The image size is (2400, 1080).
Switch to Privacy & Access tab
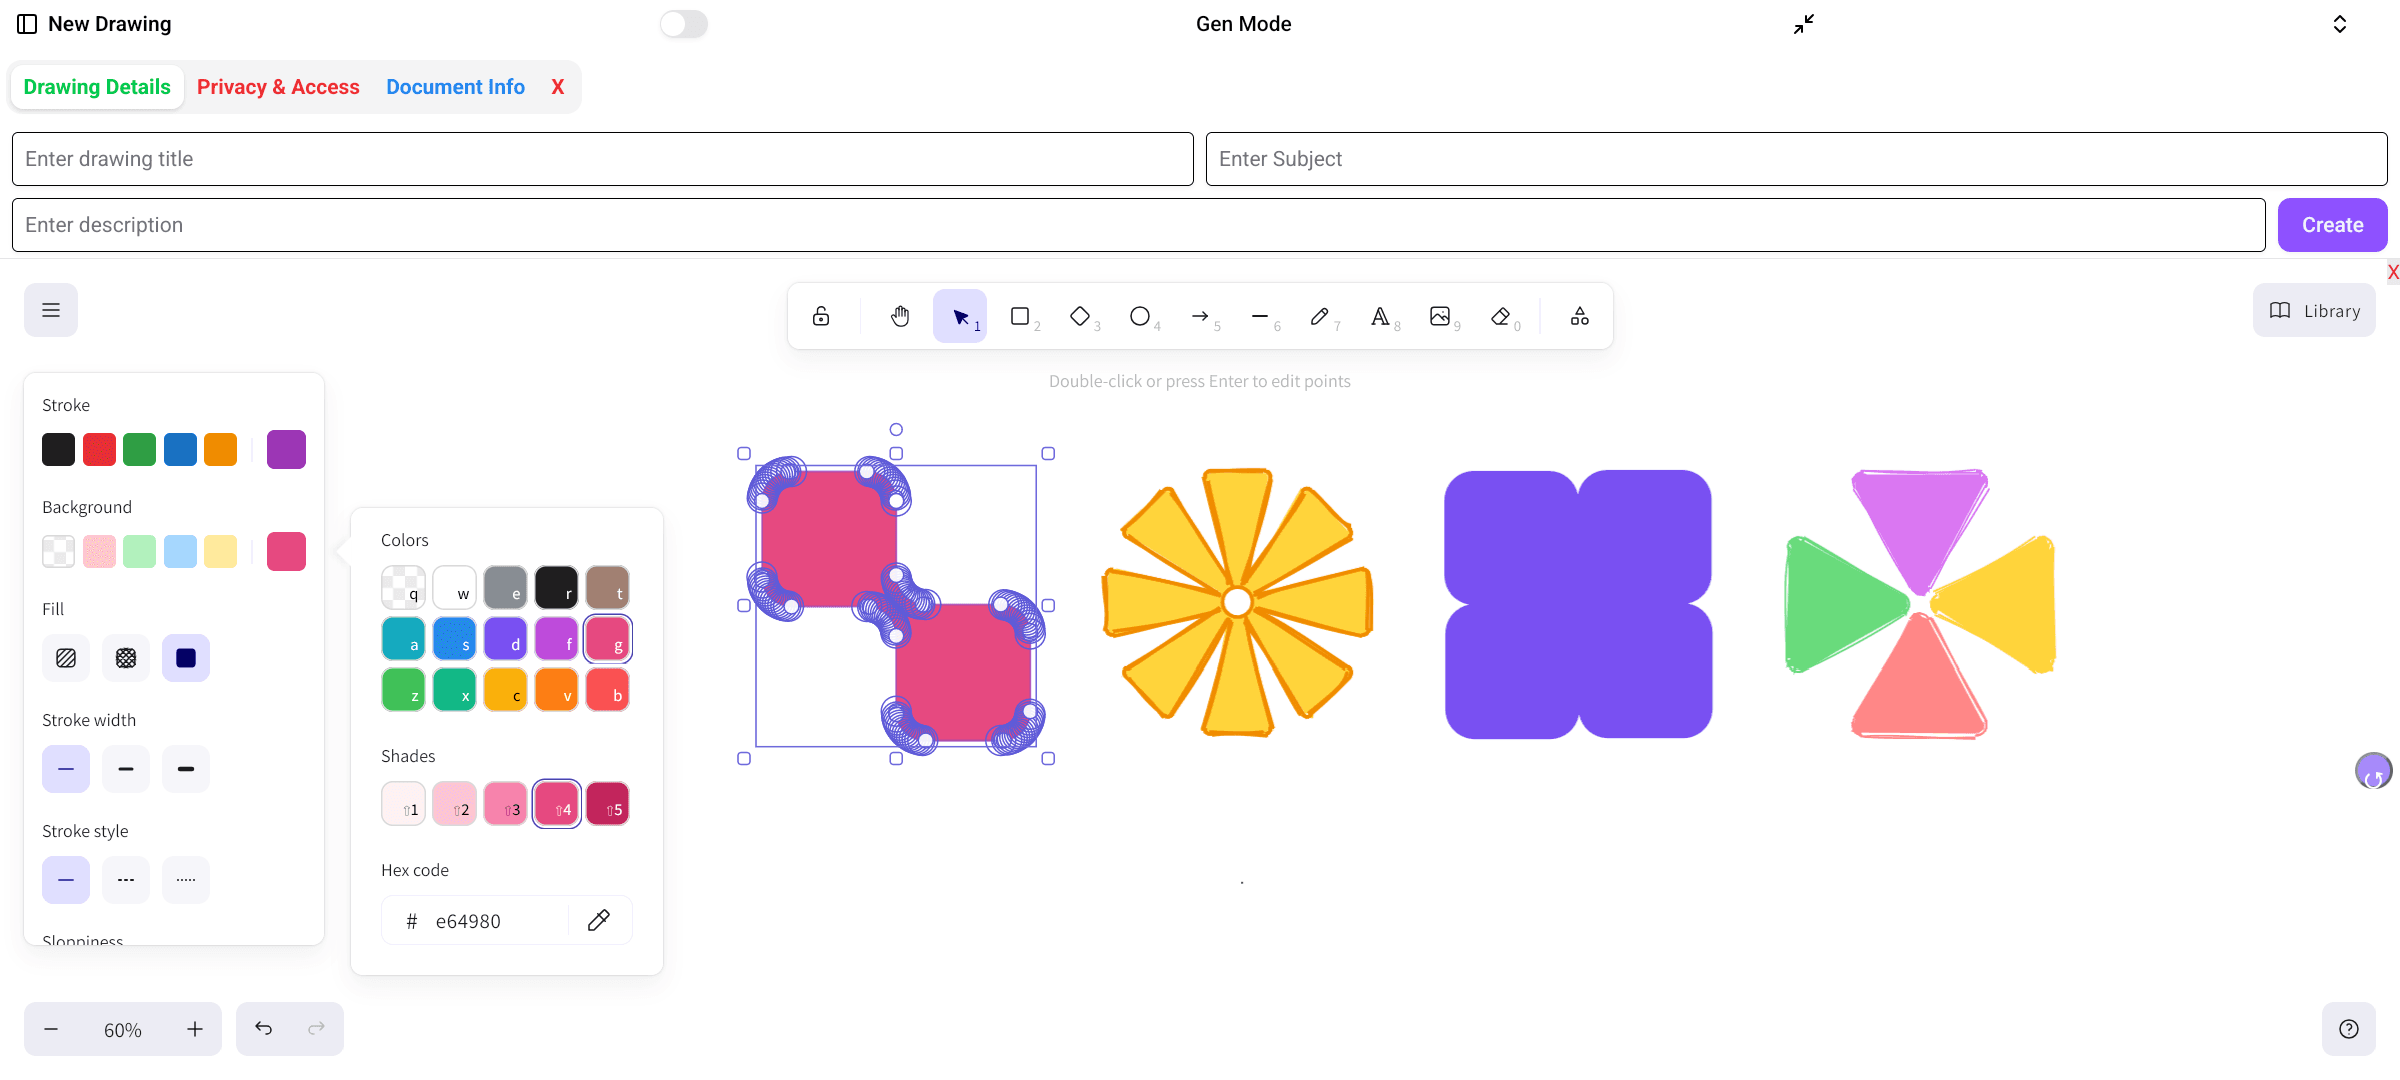pyautogui.click(x=278, y=87)
